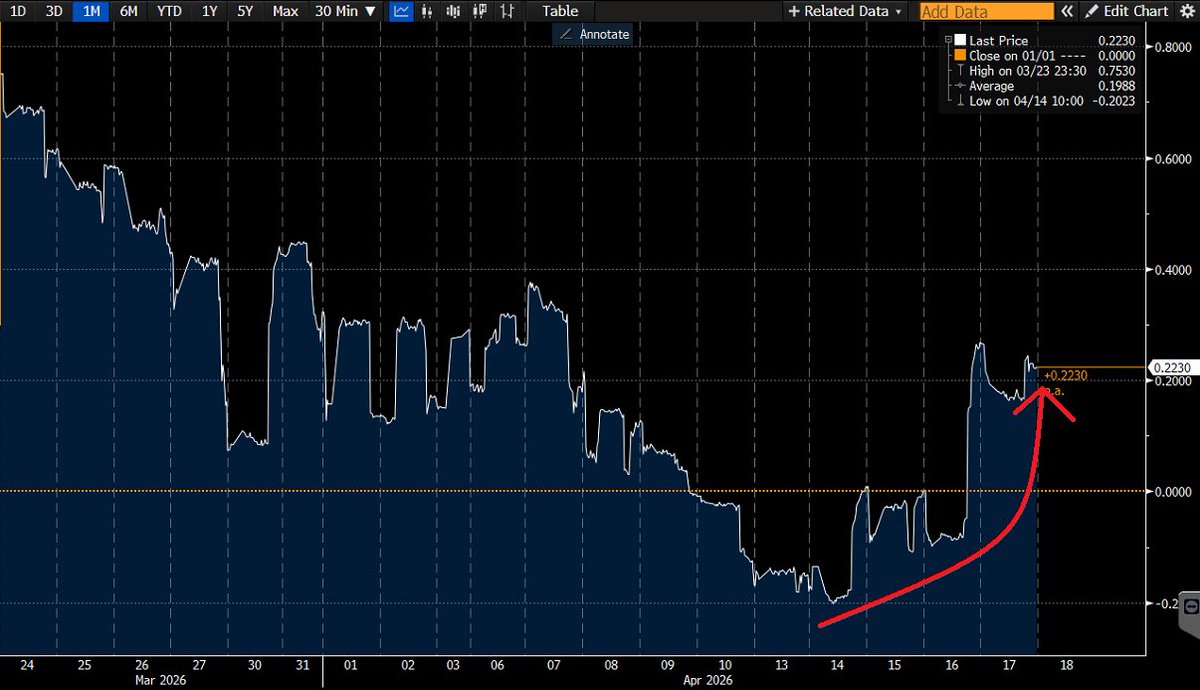
Task: Select the 1Y time range
Action: [x=209, y=11]
